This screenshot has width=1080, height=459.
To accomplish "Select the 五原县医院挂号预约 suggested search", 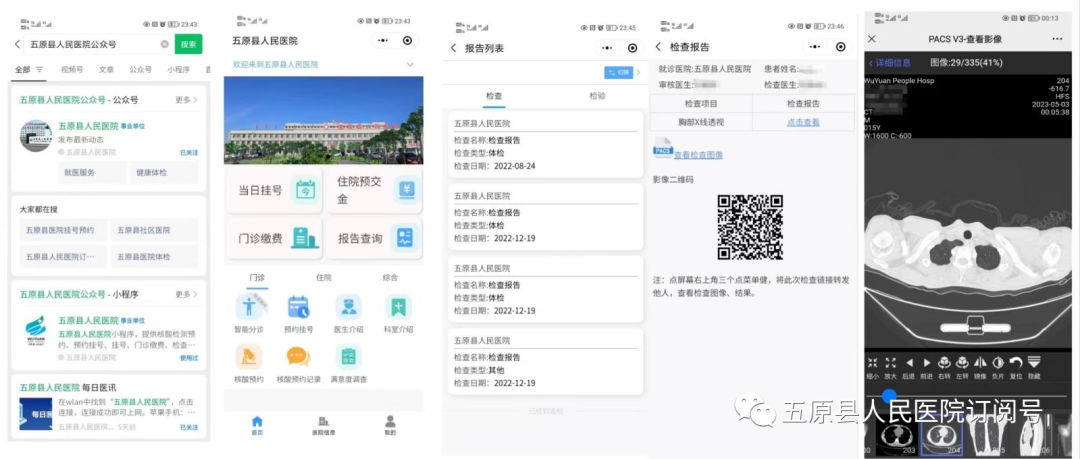I will tap(63, 230).
